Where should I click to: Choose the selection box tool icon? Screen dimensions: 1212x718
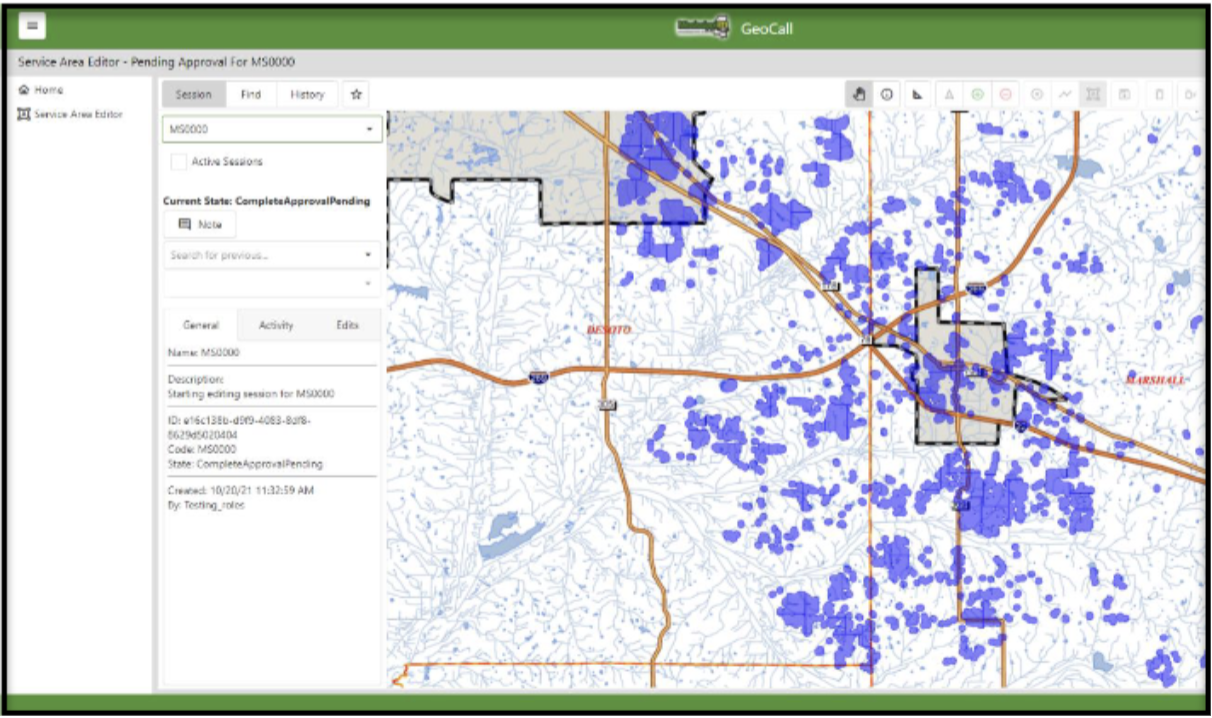[x=1093, y=94]
